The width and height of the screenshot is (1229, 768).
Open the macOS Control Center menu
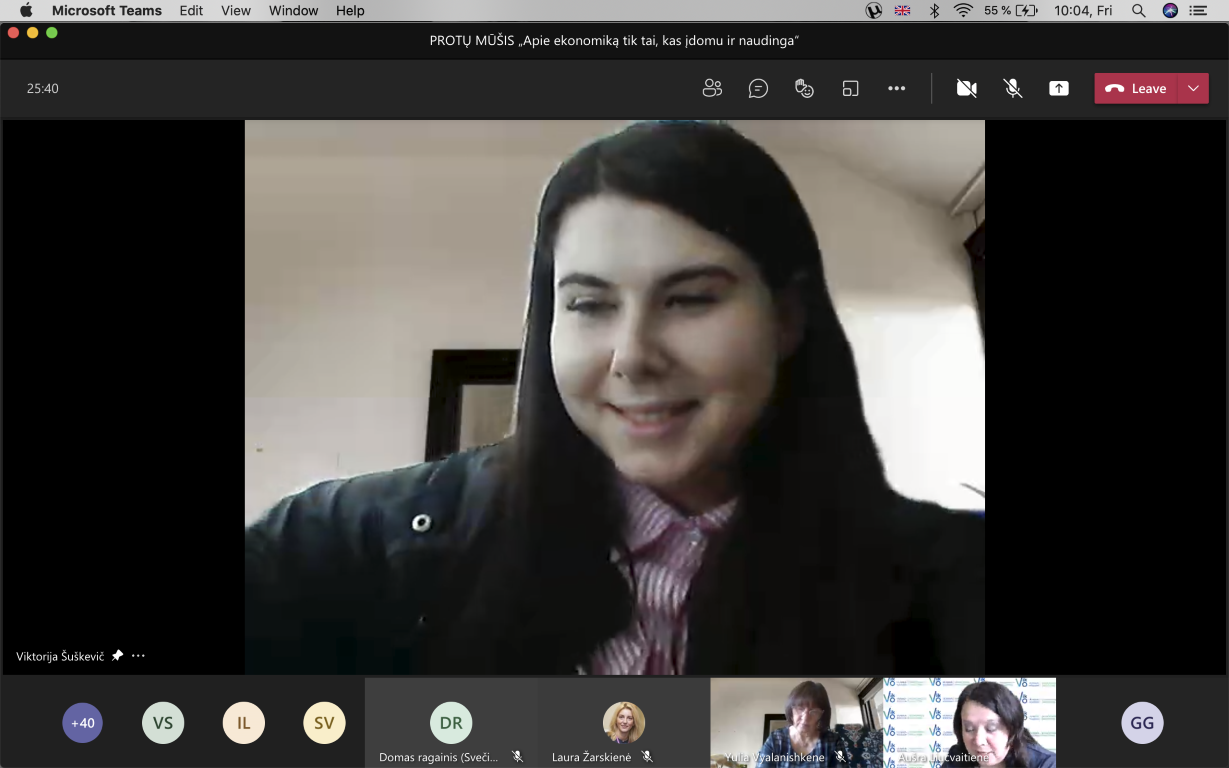click(x=1198, y=10)
